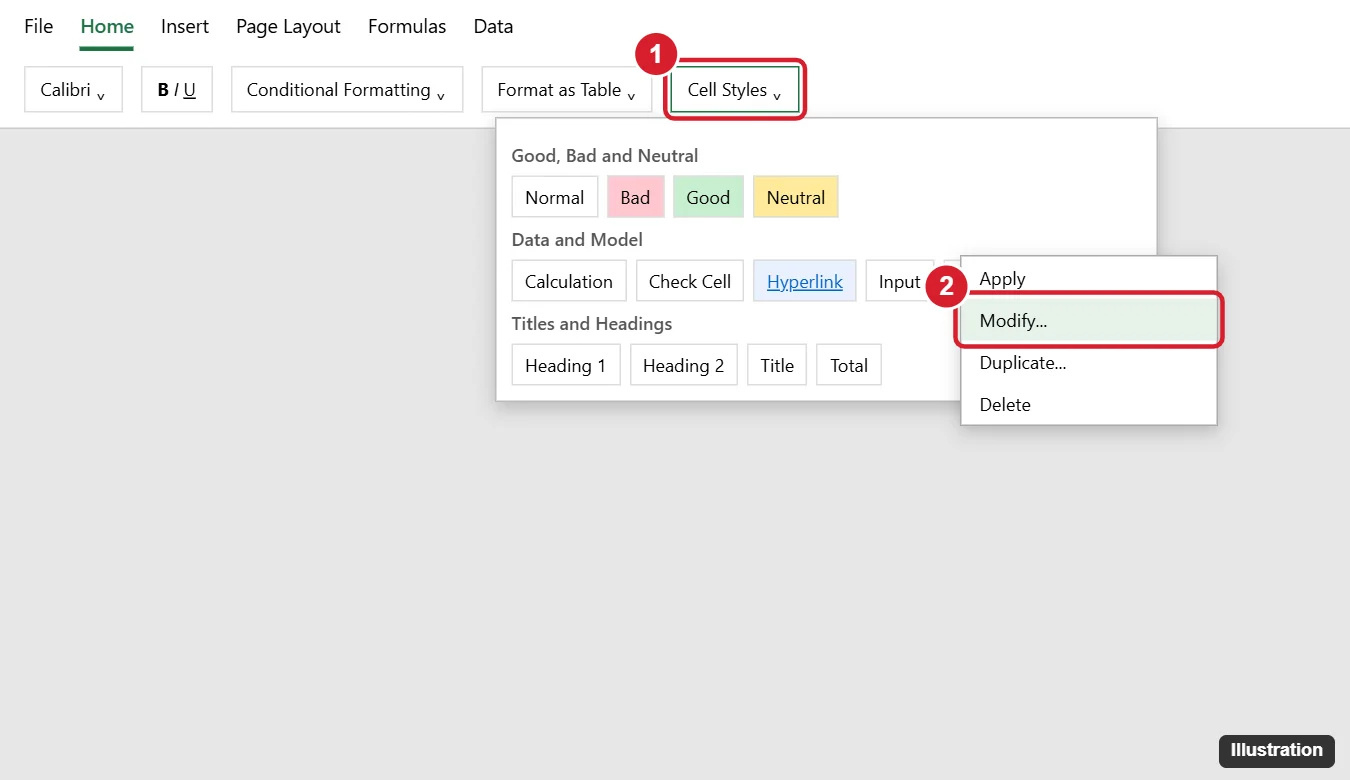Click Duplicate... in the context menu
Image resolution: width=1350 pixels, height=780 pixels.
1089,363
